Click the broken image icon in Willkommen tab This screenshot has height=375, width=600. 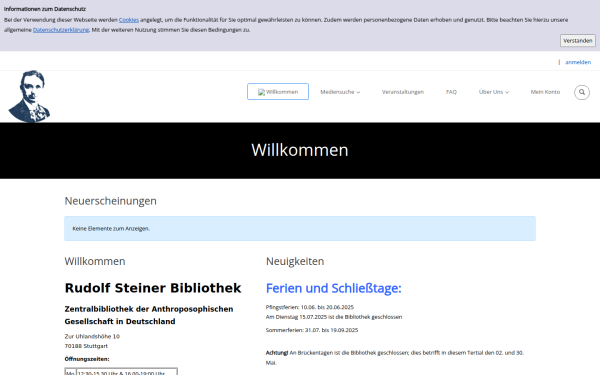(x=261, y=92)
